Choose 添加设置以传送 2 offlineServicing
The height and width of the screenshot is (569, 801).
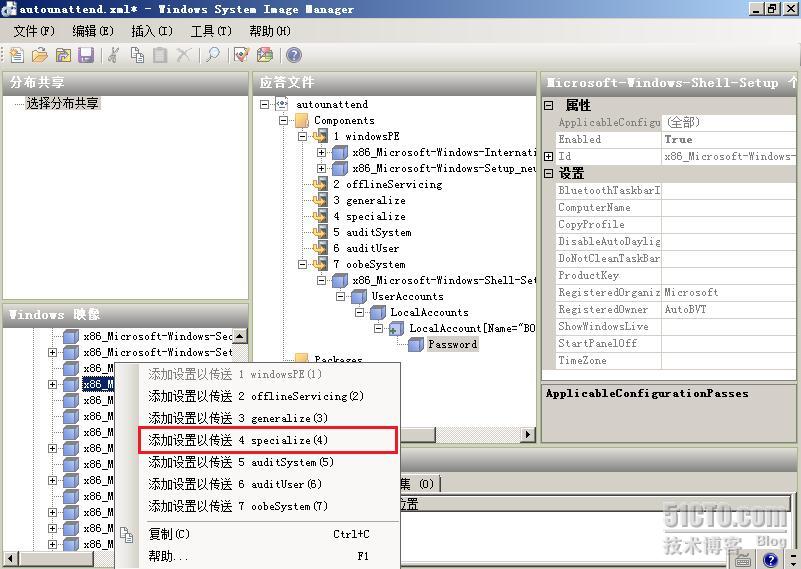[257, 396]
